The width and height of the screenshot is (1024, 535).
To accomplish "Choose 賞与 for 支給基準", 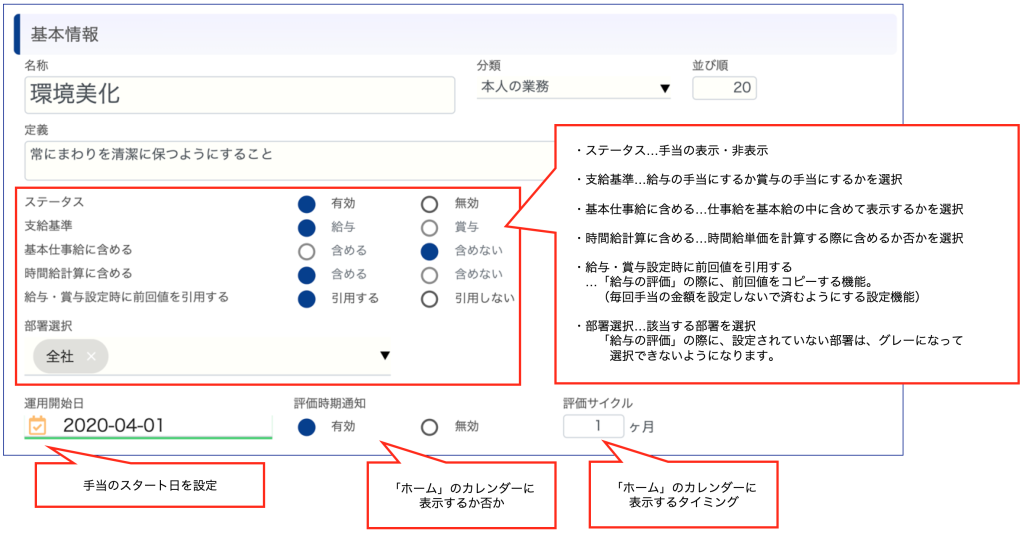I will point(430,227).
